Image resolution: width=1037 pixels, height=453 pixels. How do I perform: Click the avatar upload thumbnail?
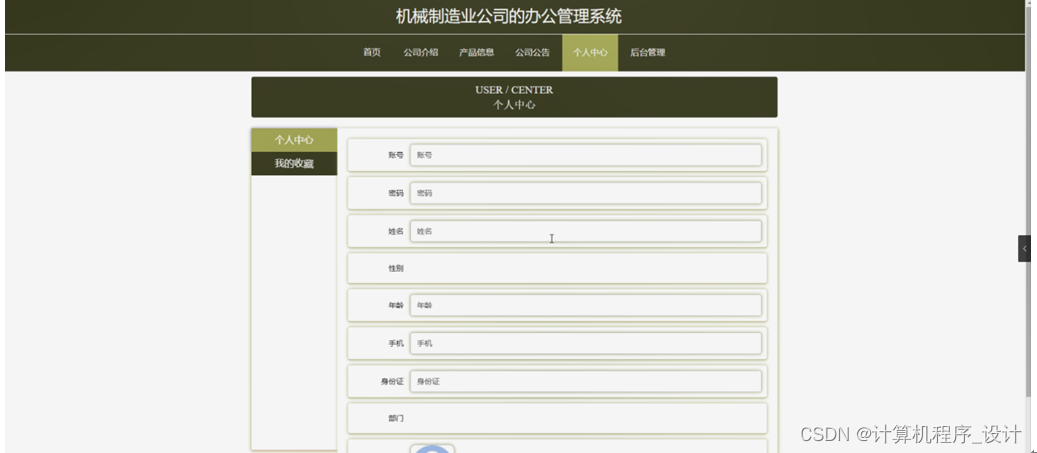433,449
